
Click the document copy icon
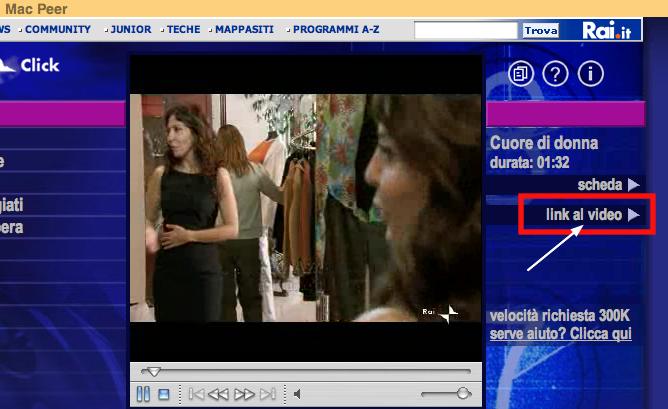coord(521,74)
